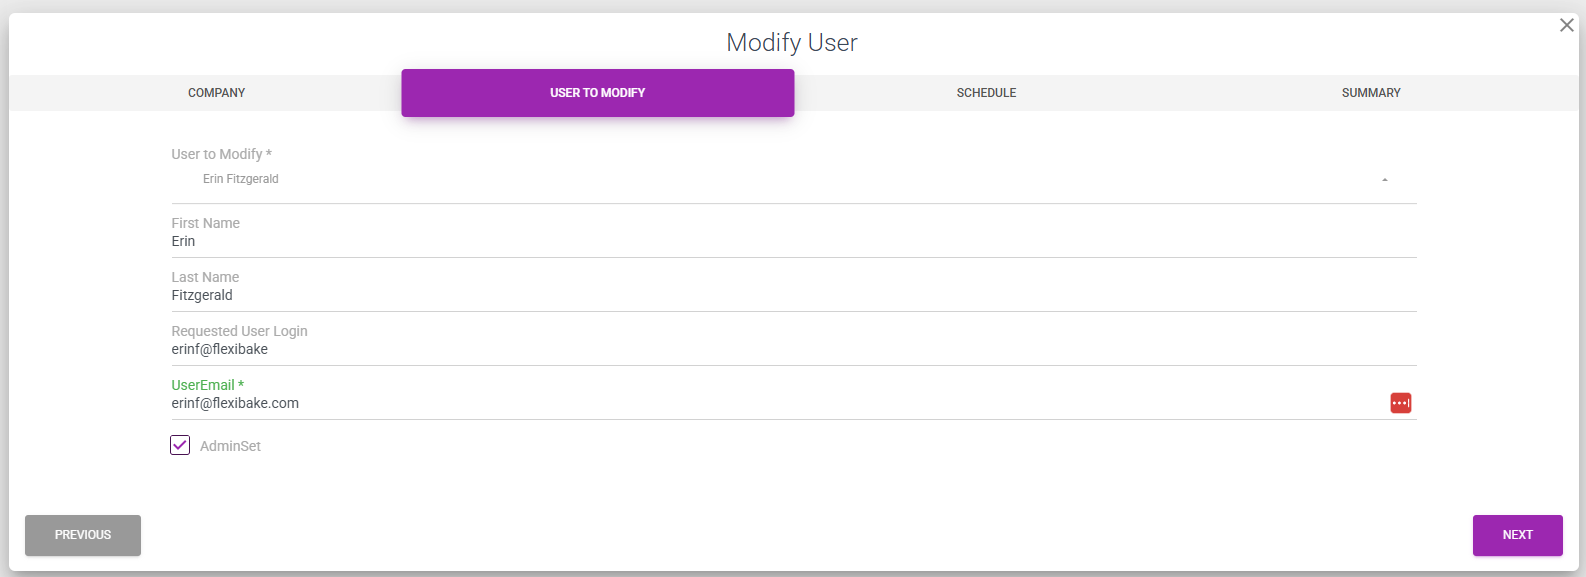Viewport: 1586px width, 577px height.
Task: Click the Requested User Login label
Action: (x=239, y=331)
